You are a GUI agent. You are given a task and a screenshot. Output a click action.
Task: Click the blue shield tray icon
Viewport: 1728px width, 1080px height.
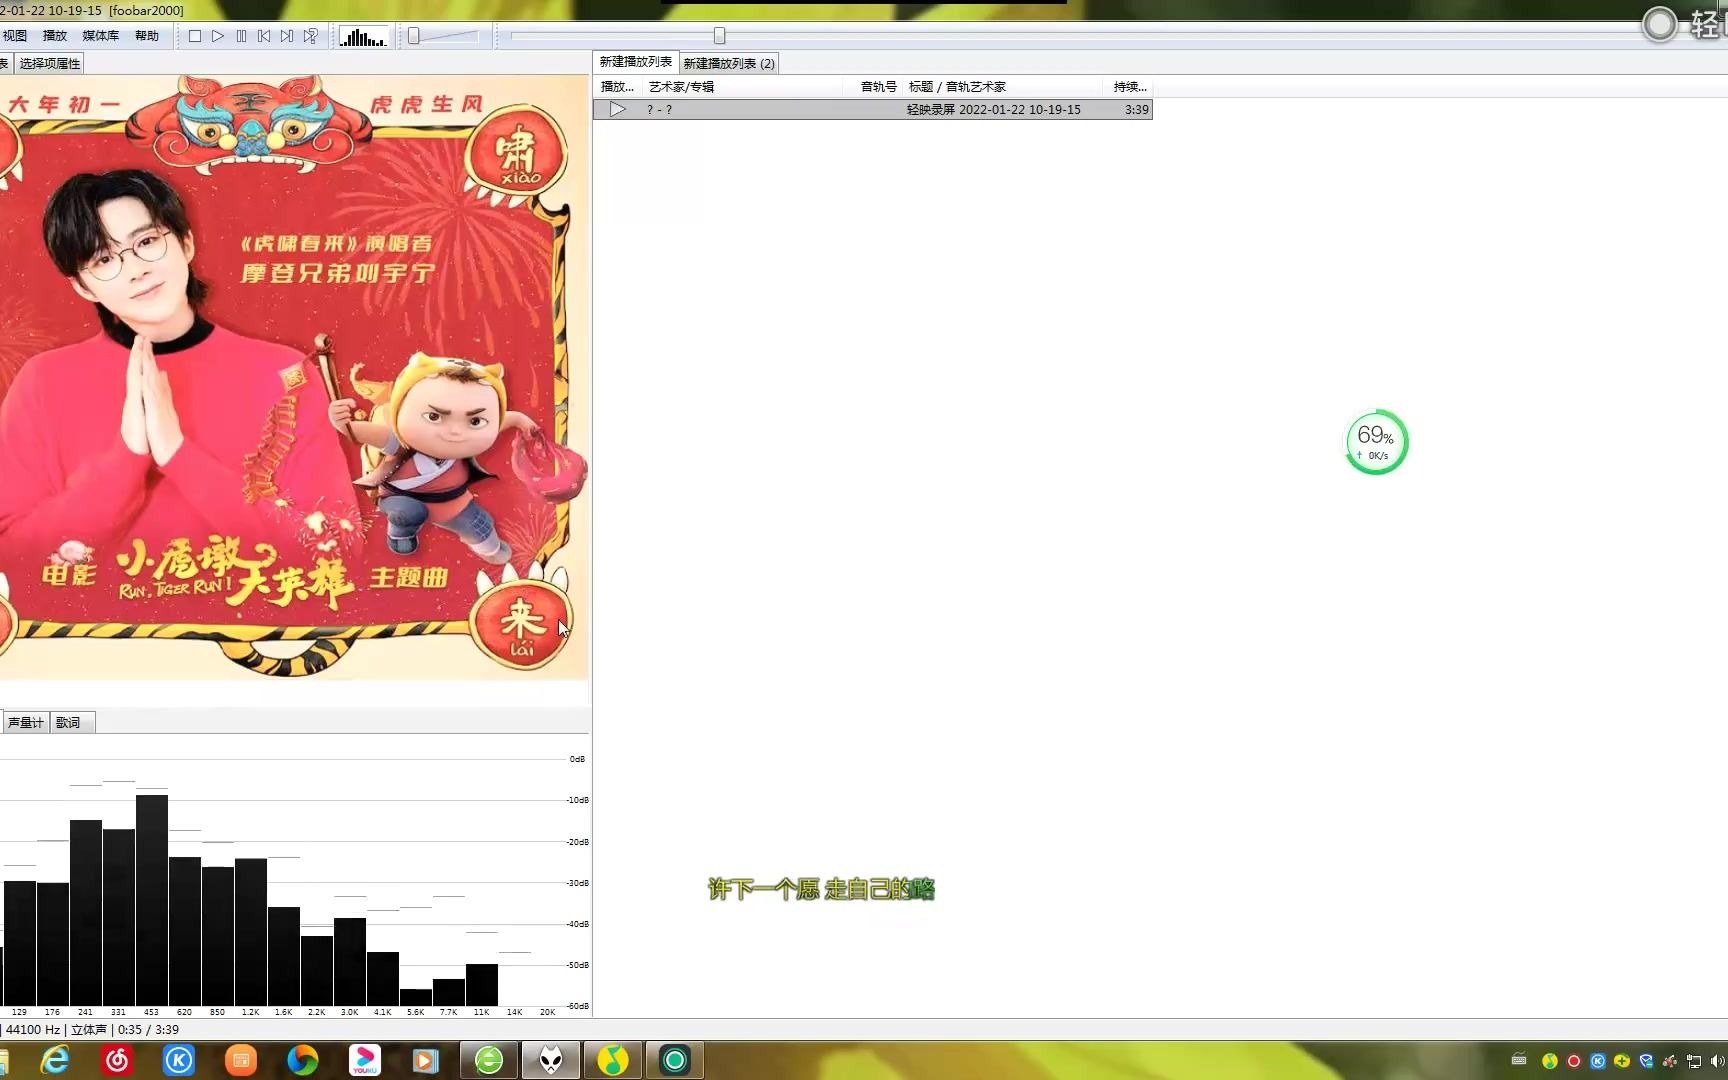click(1646, 1061)
